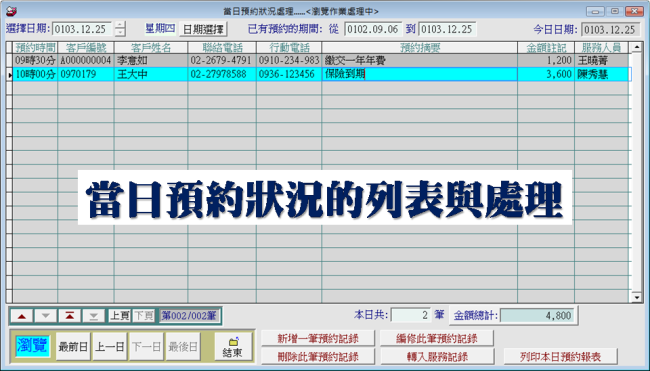
Task: Click 刪除此筆預約記錄 to delete appointment
Action: pos(318,357)
